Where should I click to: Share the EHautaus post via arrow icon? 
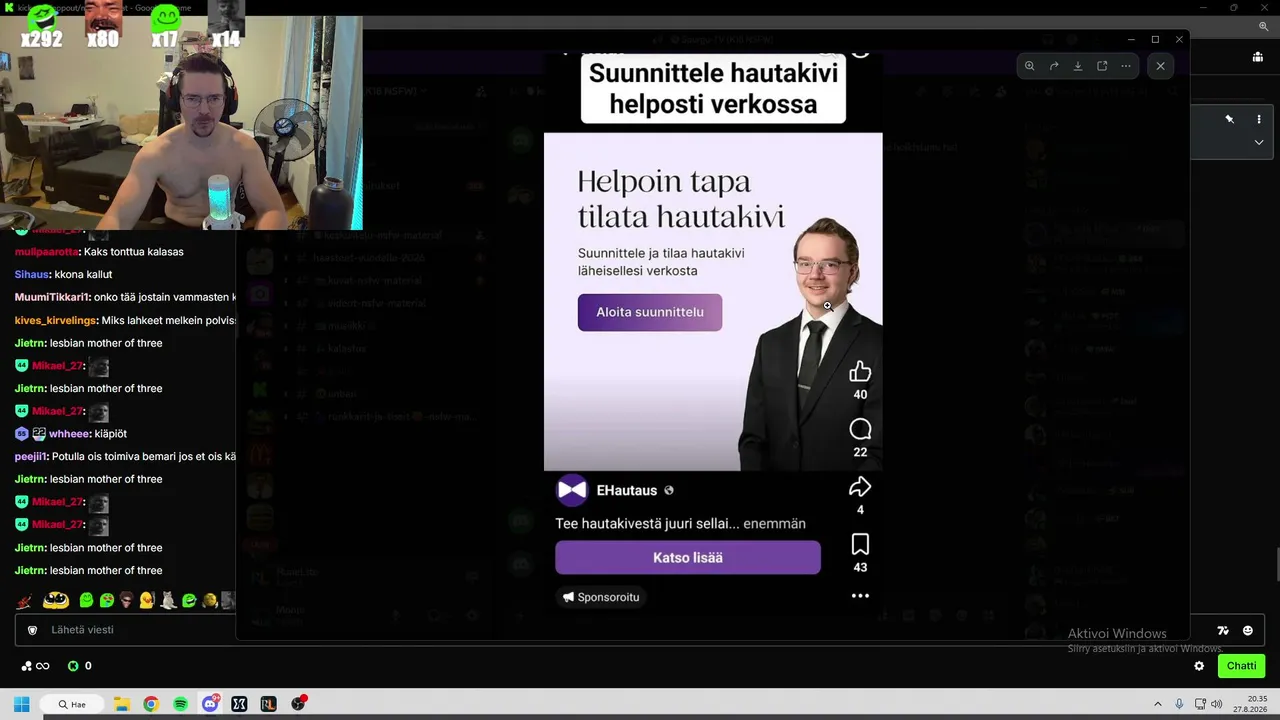point(860,487)
